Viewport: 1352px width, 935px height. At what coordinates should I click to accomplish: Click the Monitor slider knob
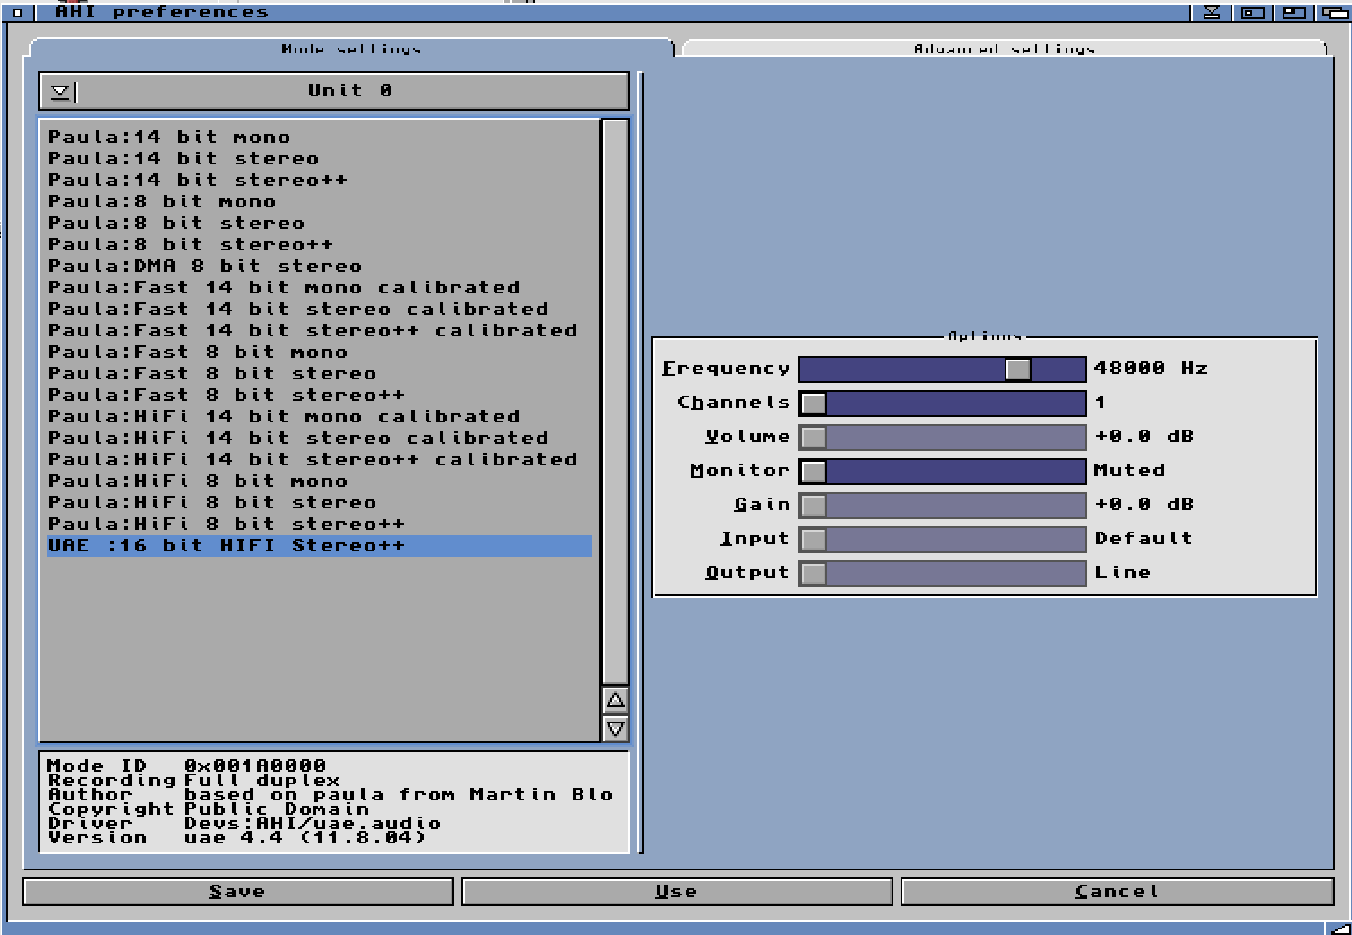coord(814,471)
